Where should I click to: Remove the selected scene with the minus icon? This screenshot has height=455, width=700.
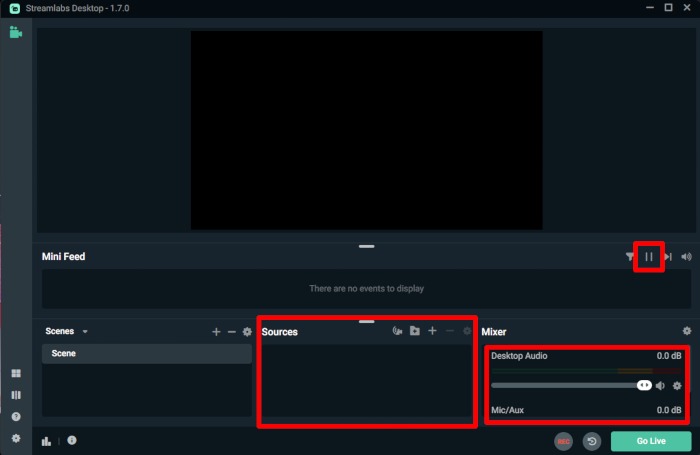point(232,331)
